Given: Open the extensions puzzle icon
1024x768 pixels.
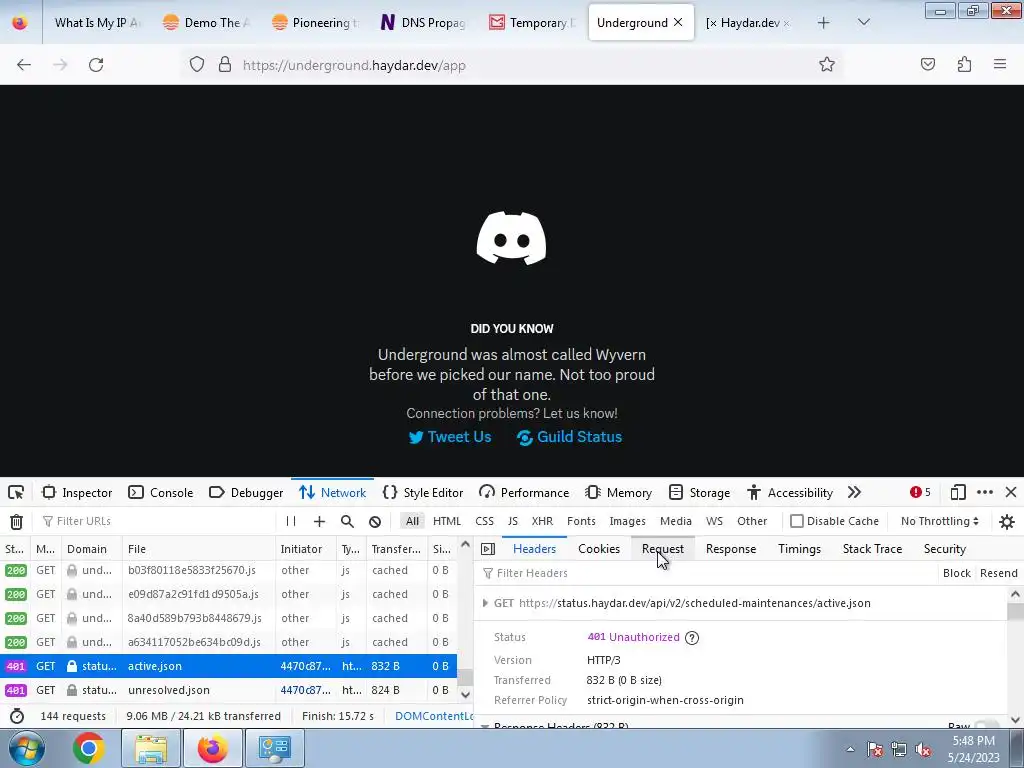Looking at the screenshot, I should pos(964,65).
